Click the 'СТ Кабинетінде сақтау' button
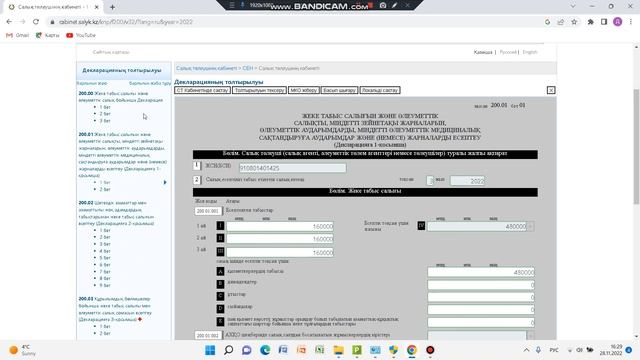 click(202, 90)
